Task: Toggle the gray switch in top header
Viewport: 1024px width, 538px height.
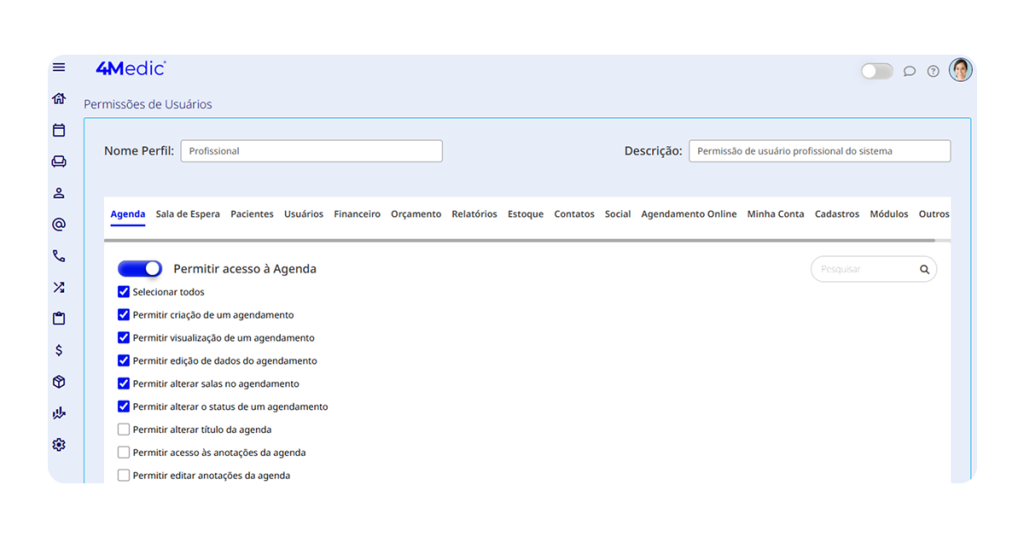Action: 876,71
